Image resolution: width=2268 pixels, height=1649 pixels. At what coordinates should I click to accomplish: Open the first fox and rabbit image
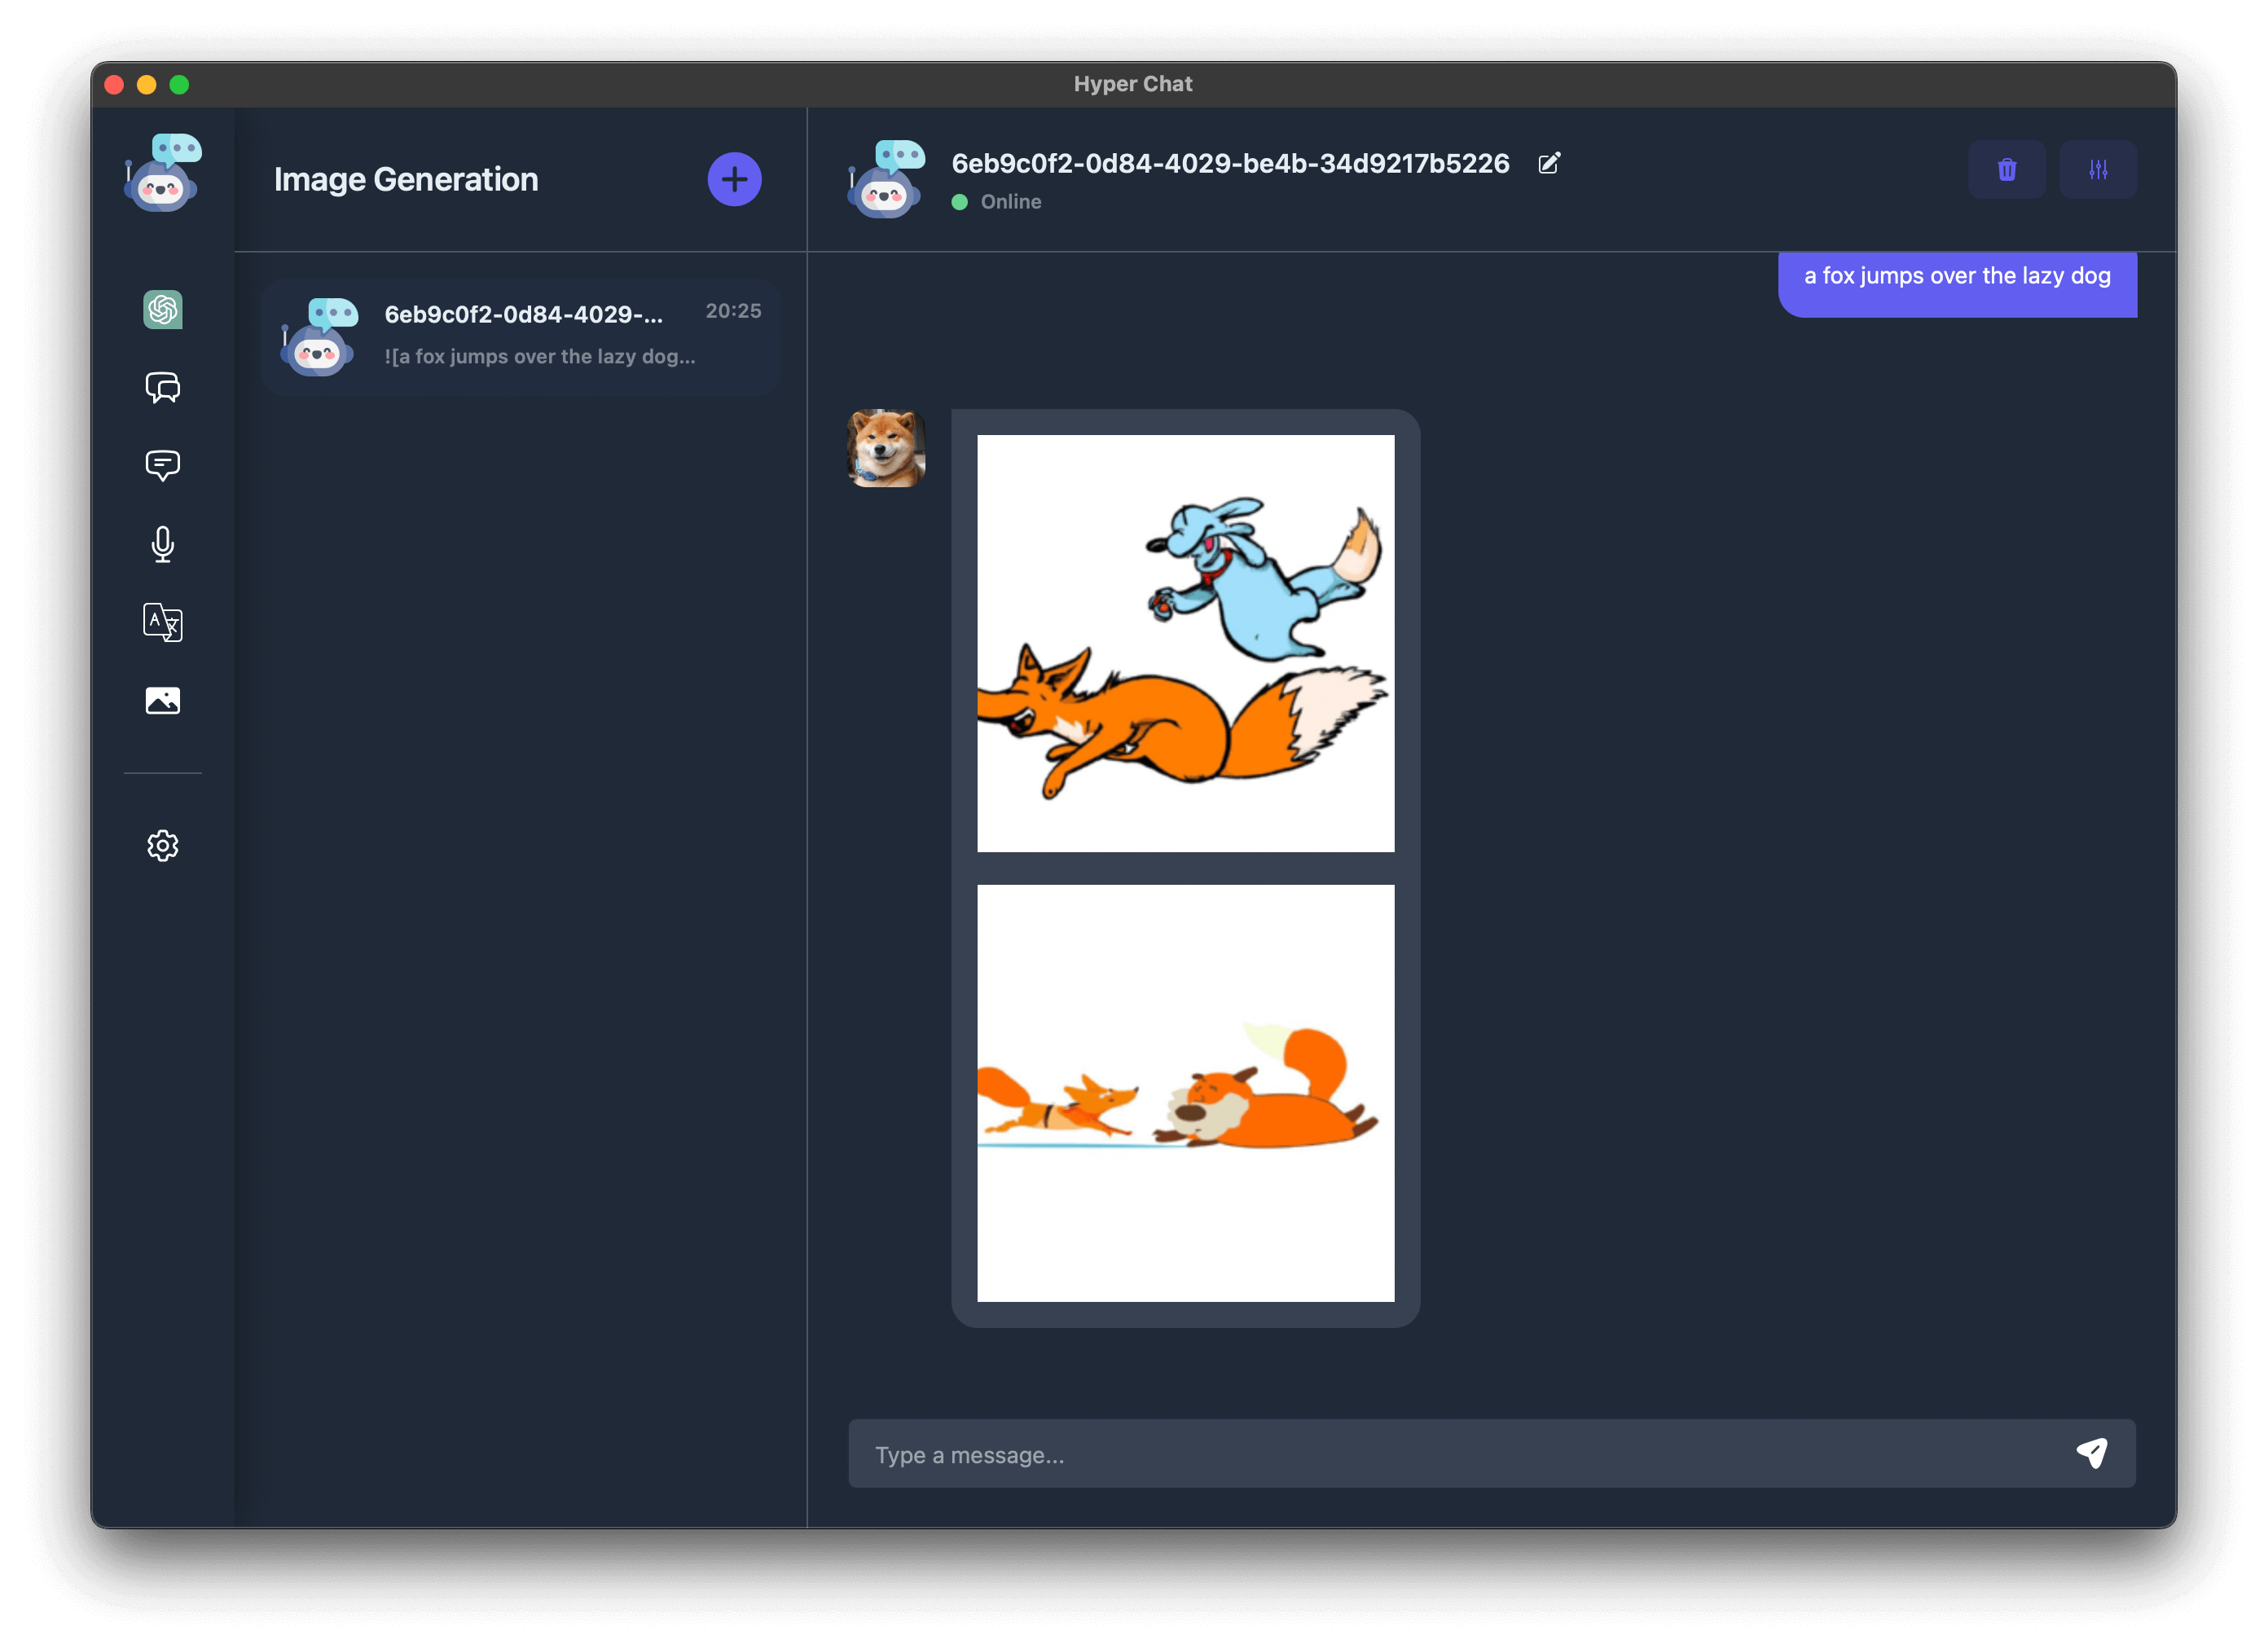1185,641
